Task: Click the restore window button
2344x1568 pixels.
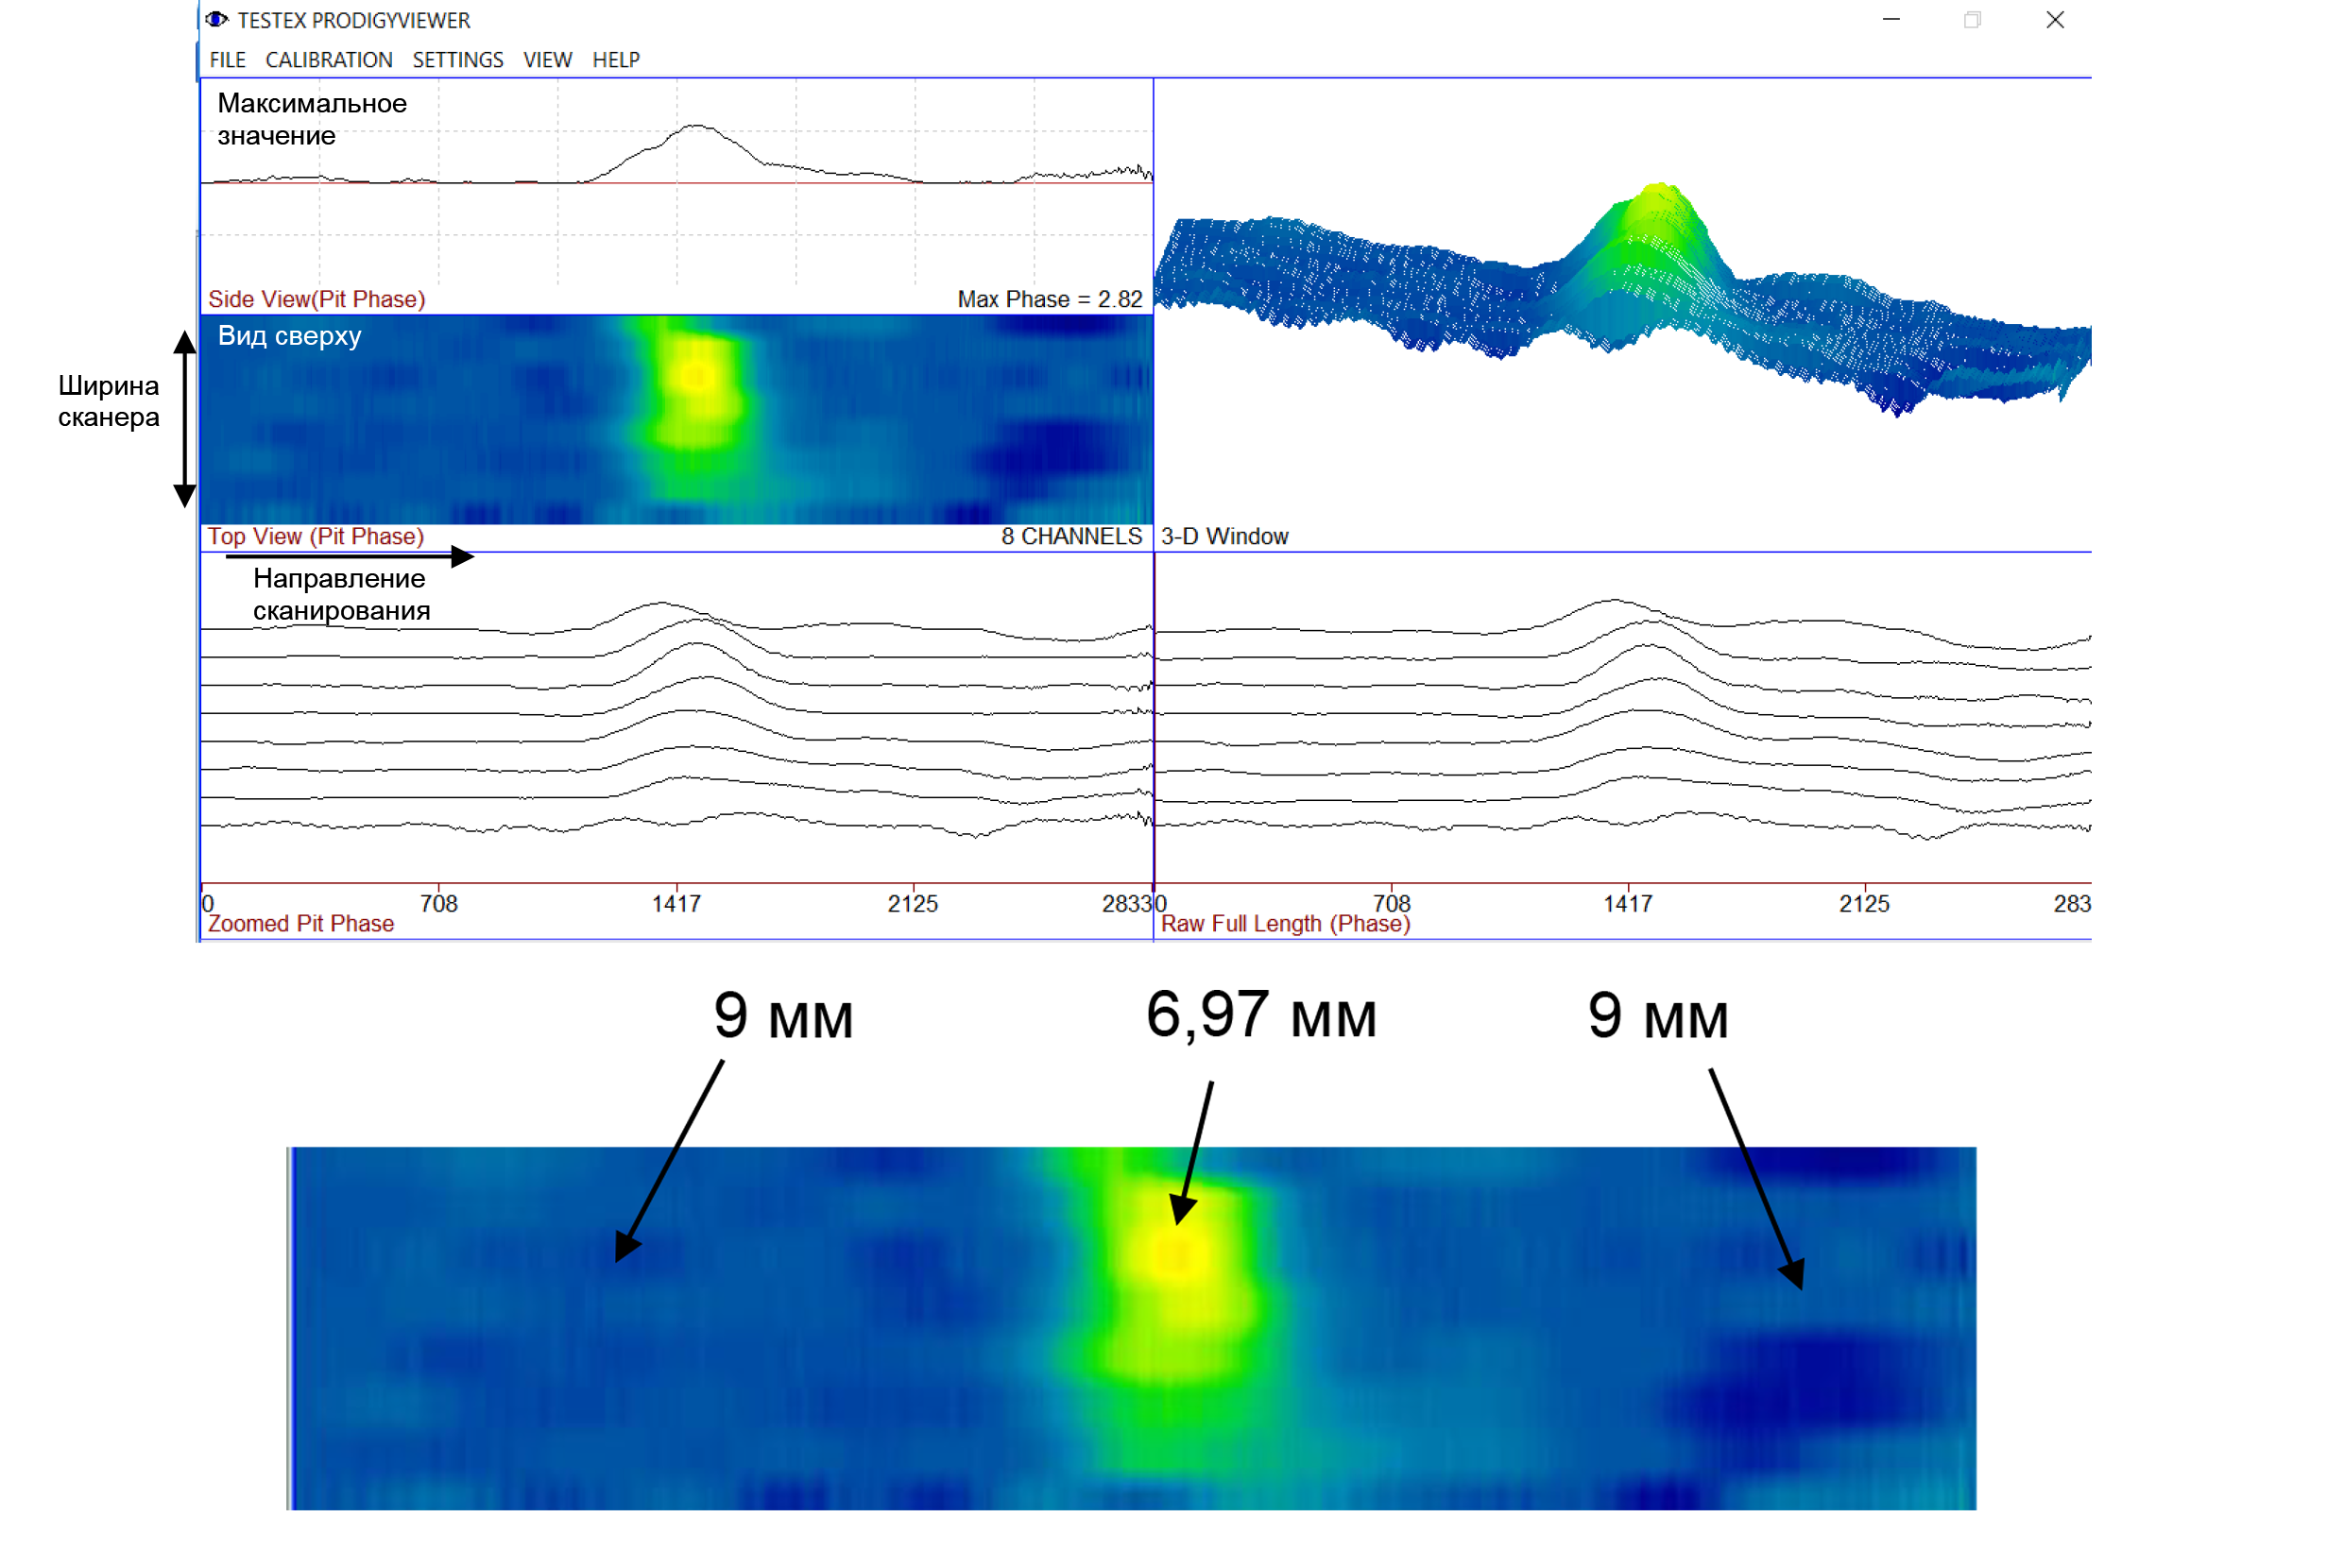Action: point(1971,20)
